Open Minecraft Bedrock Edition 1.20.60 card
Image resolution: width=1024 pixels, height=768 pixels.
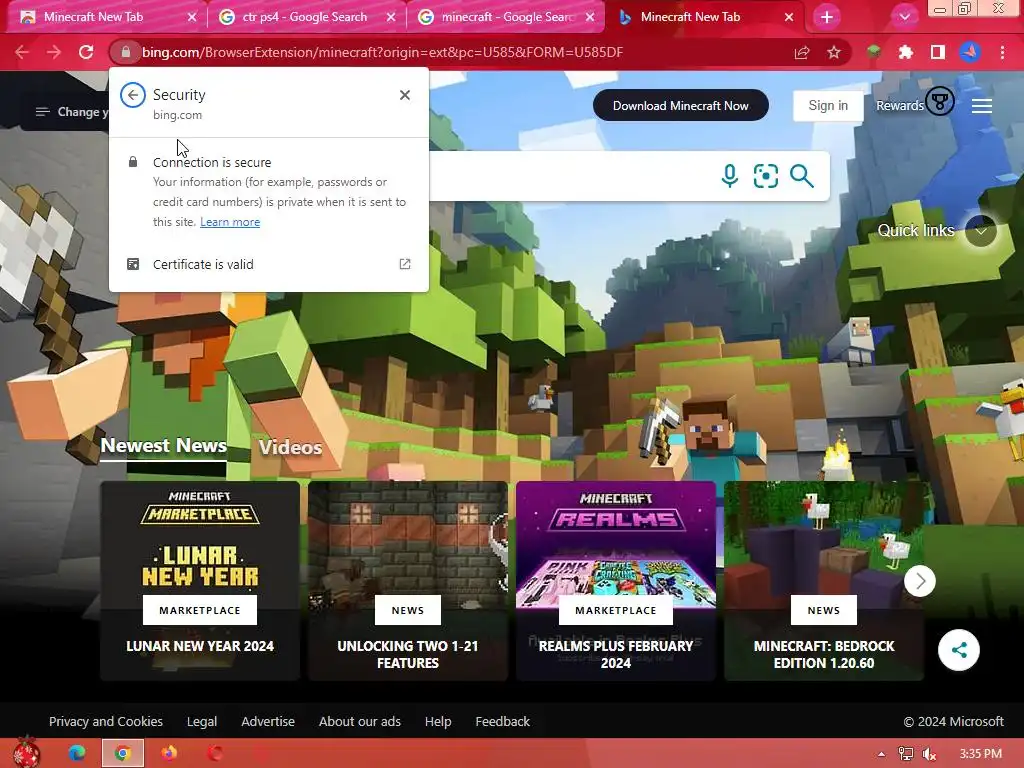point(824,581)
